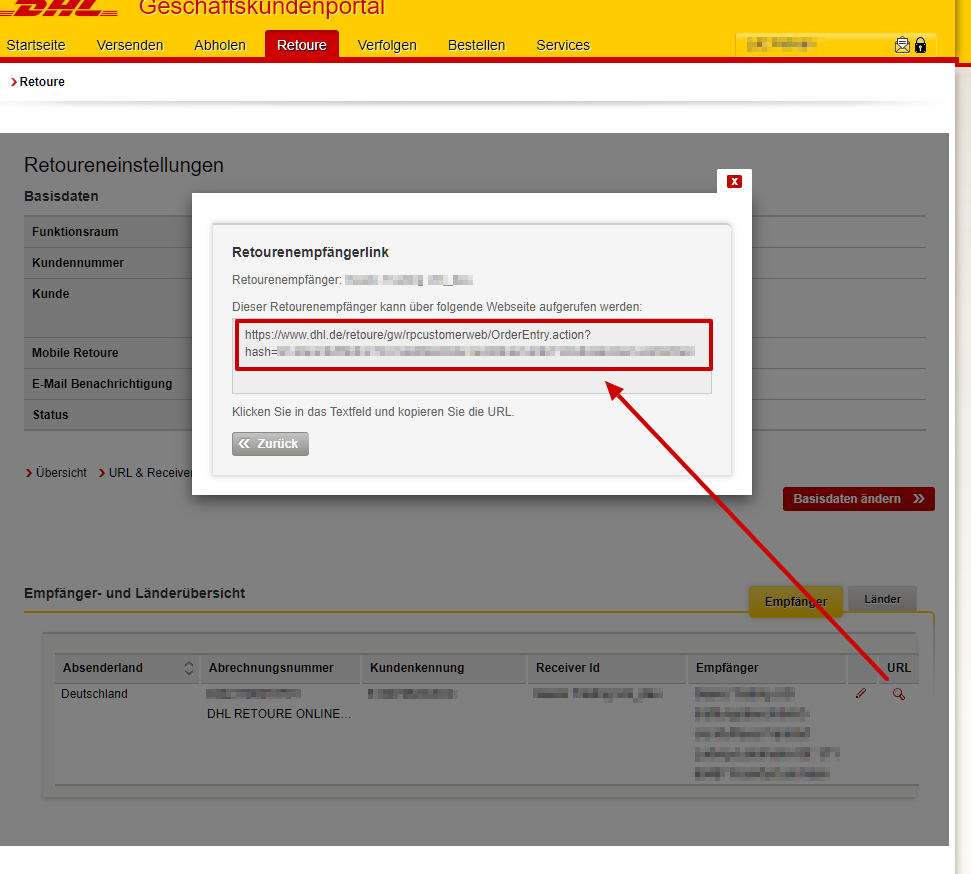Click the Geschäftskundenportal title in the header

pyautogui.click(x=261, y=8)
